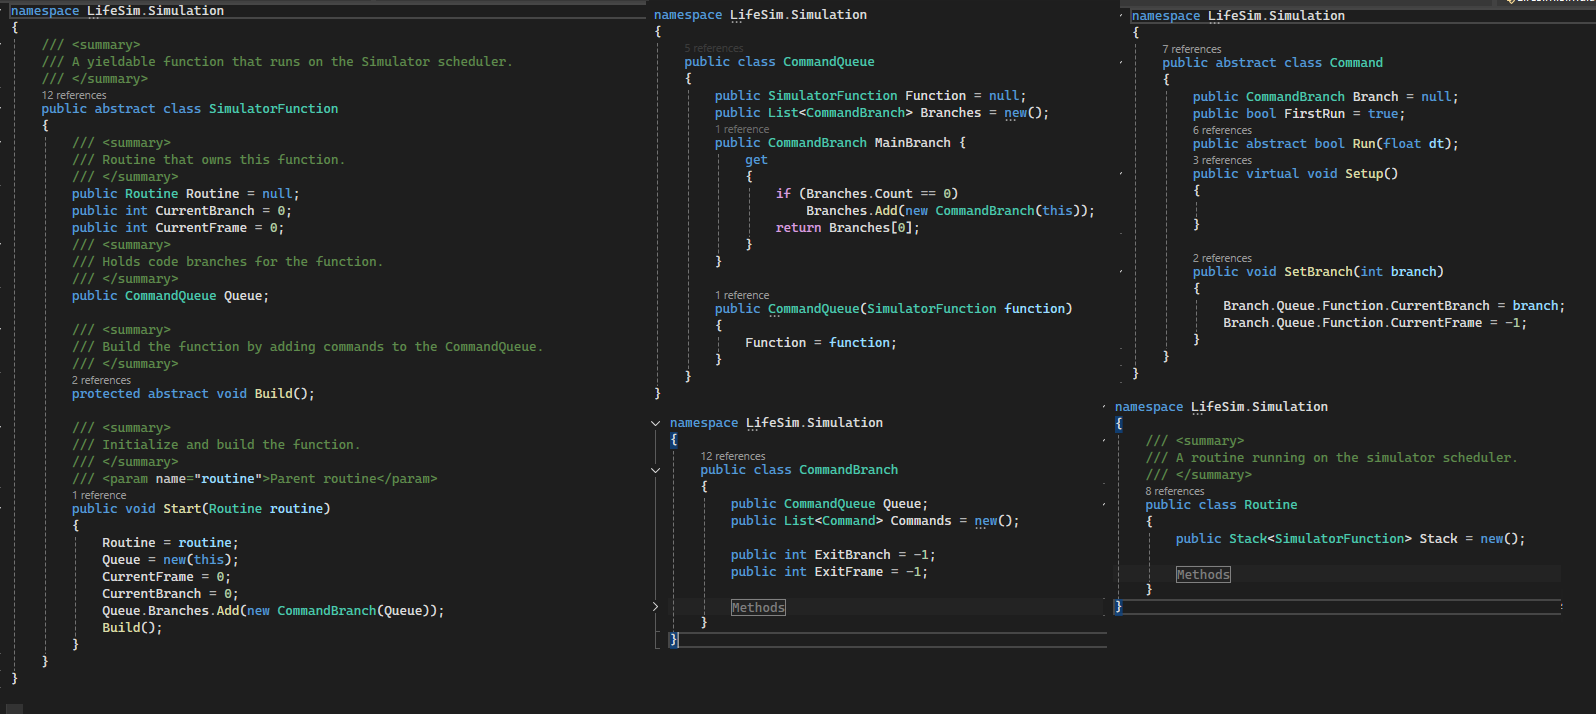The image size is (1596, 714).
Task: Show 1 reference above CommandQueue constructor
Action: tap(742, 295)
